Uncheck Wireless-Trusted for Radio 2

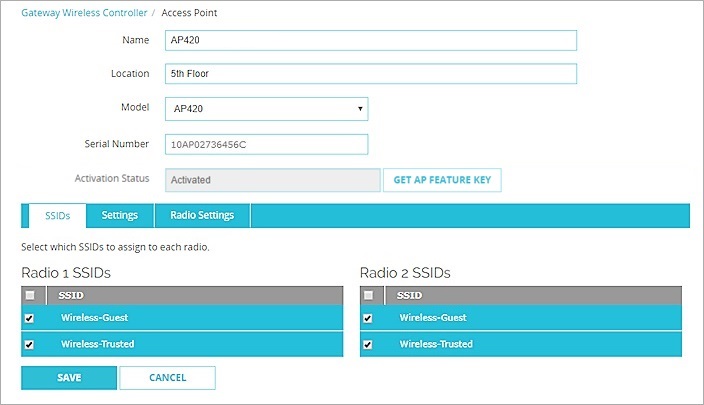click(x=368, y=344)
